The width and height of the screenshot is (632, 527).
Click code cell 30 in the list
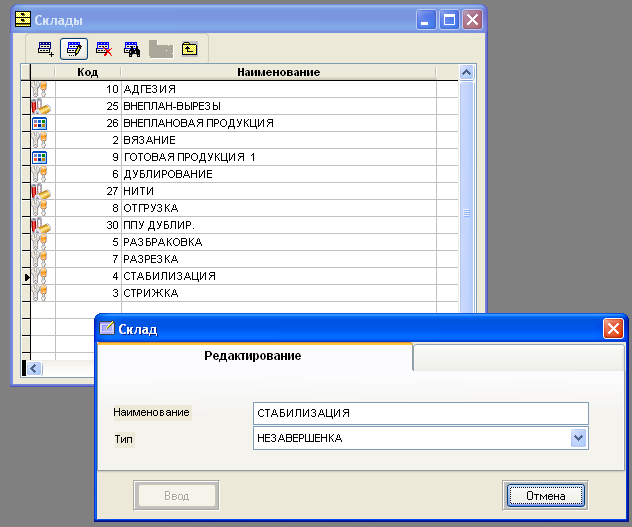point(88,225)
